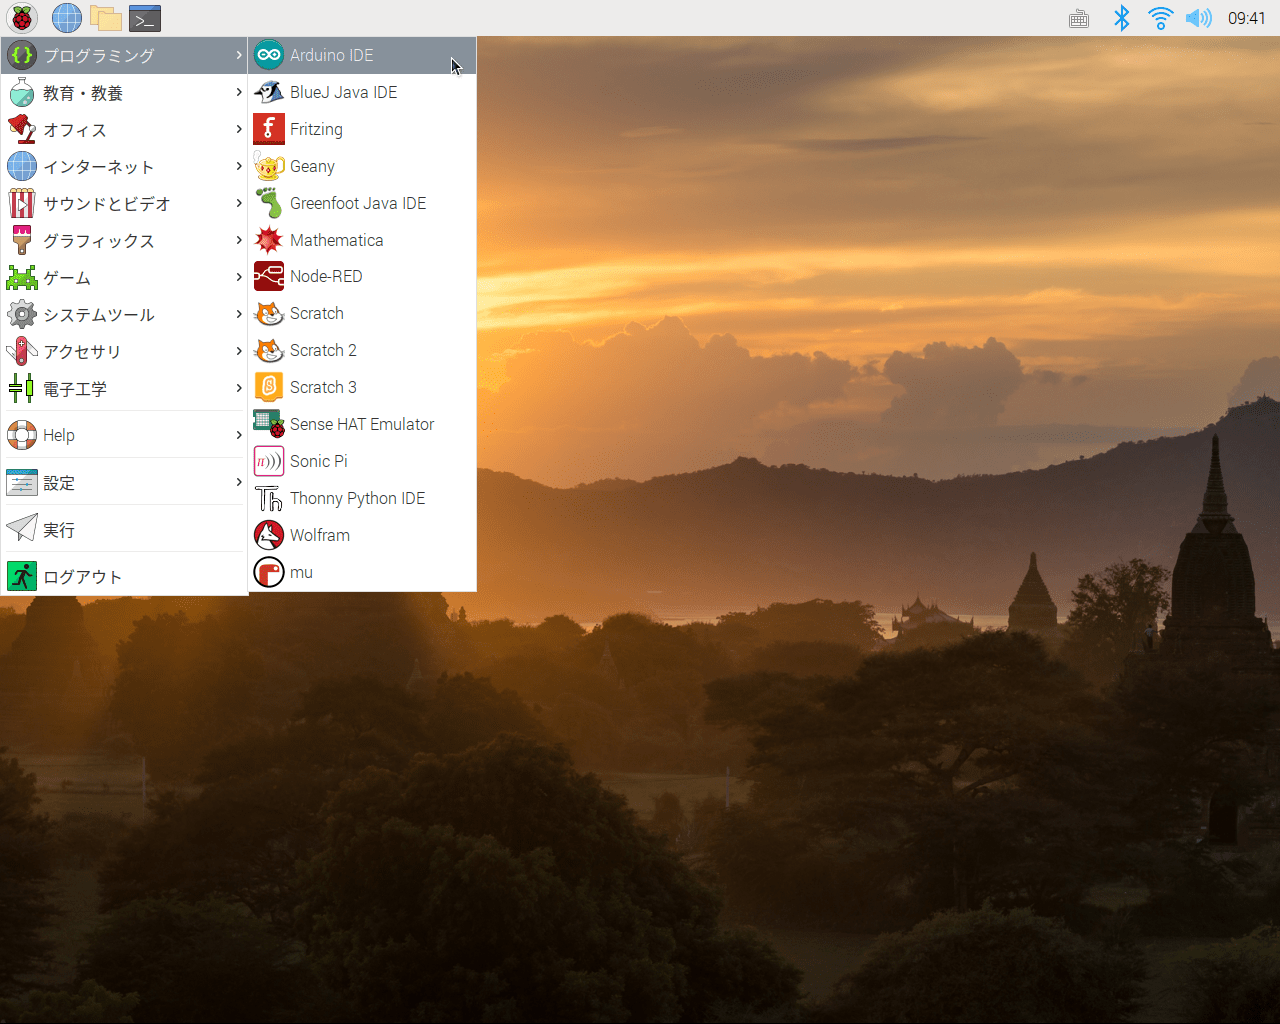1280x1024 pixels.
Task: Click the clock showing 09:41
Action: tap(1246, 18)
